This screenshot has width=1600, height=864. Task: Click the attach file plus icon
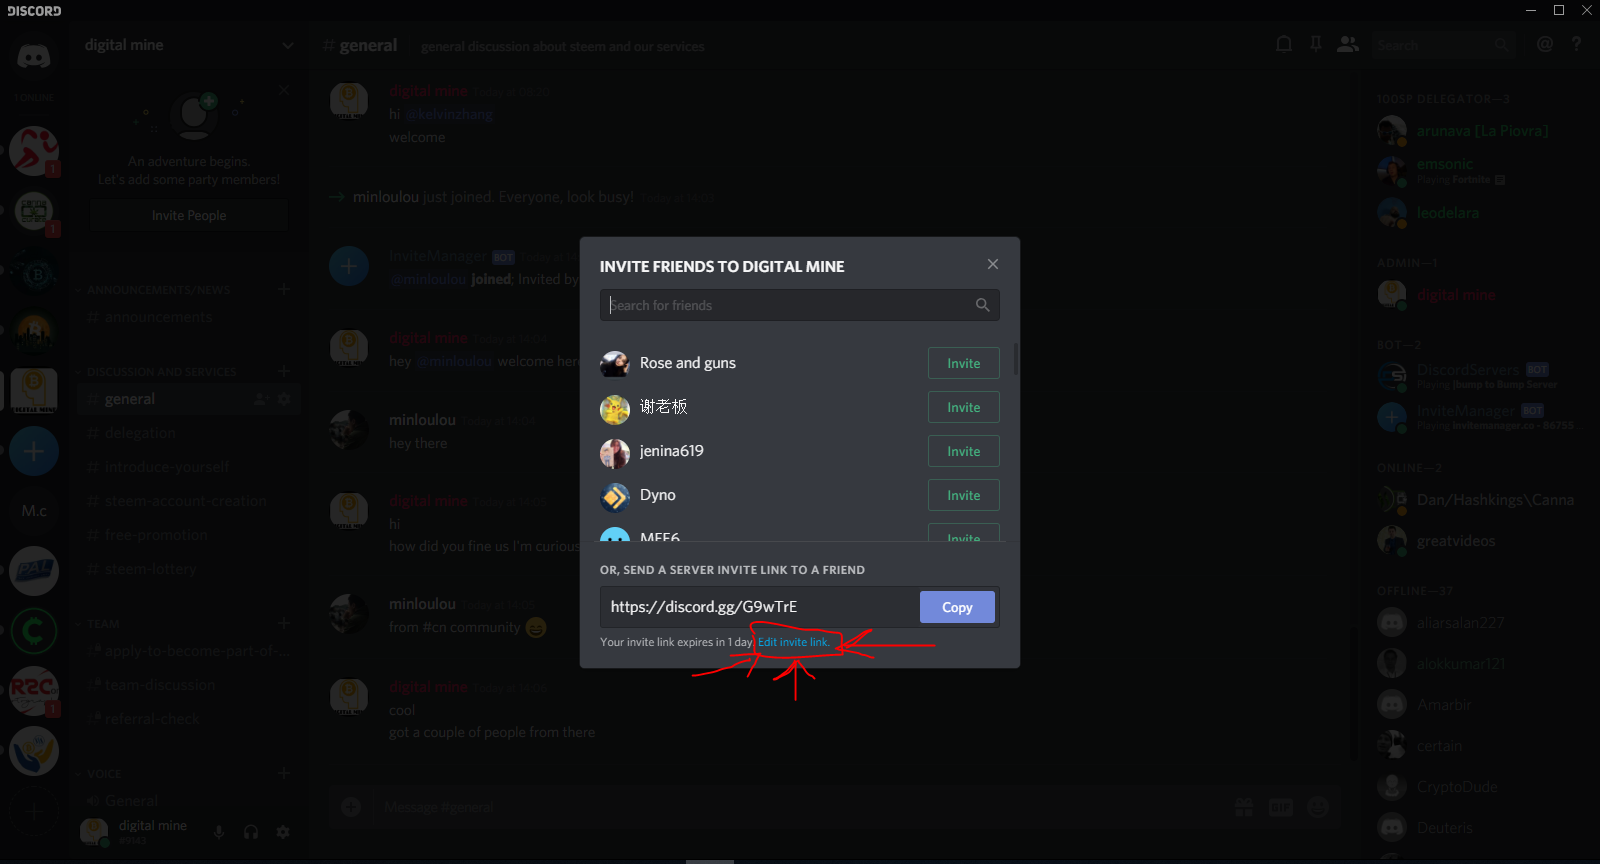click(x=351, y=807)
